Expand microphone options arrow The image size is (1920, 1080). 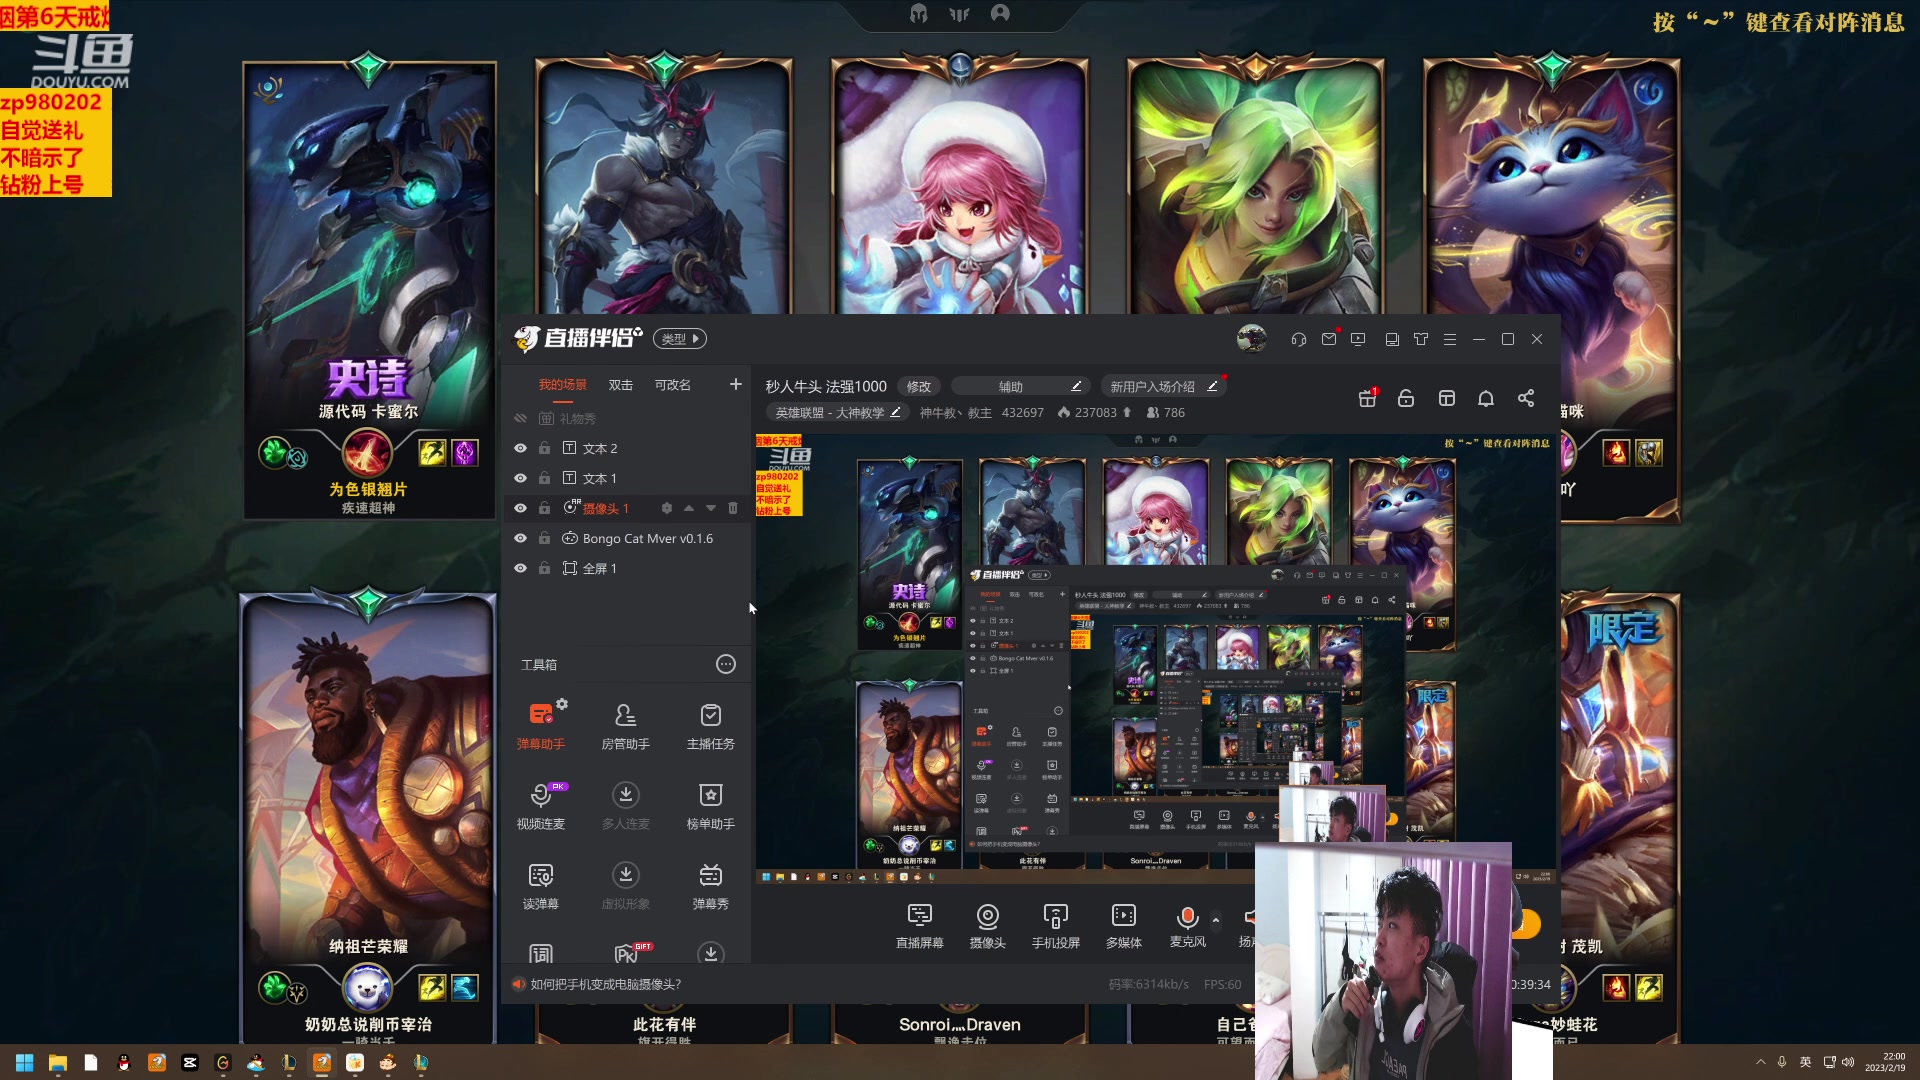click(1216, 919)
